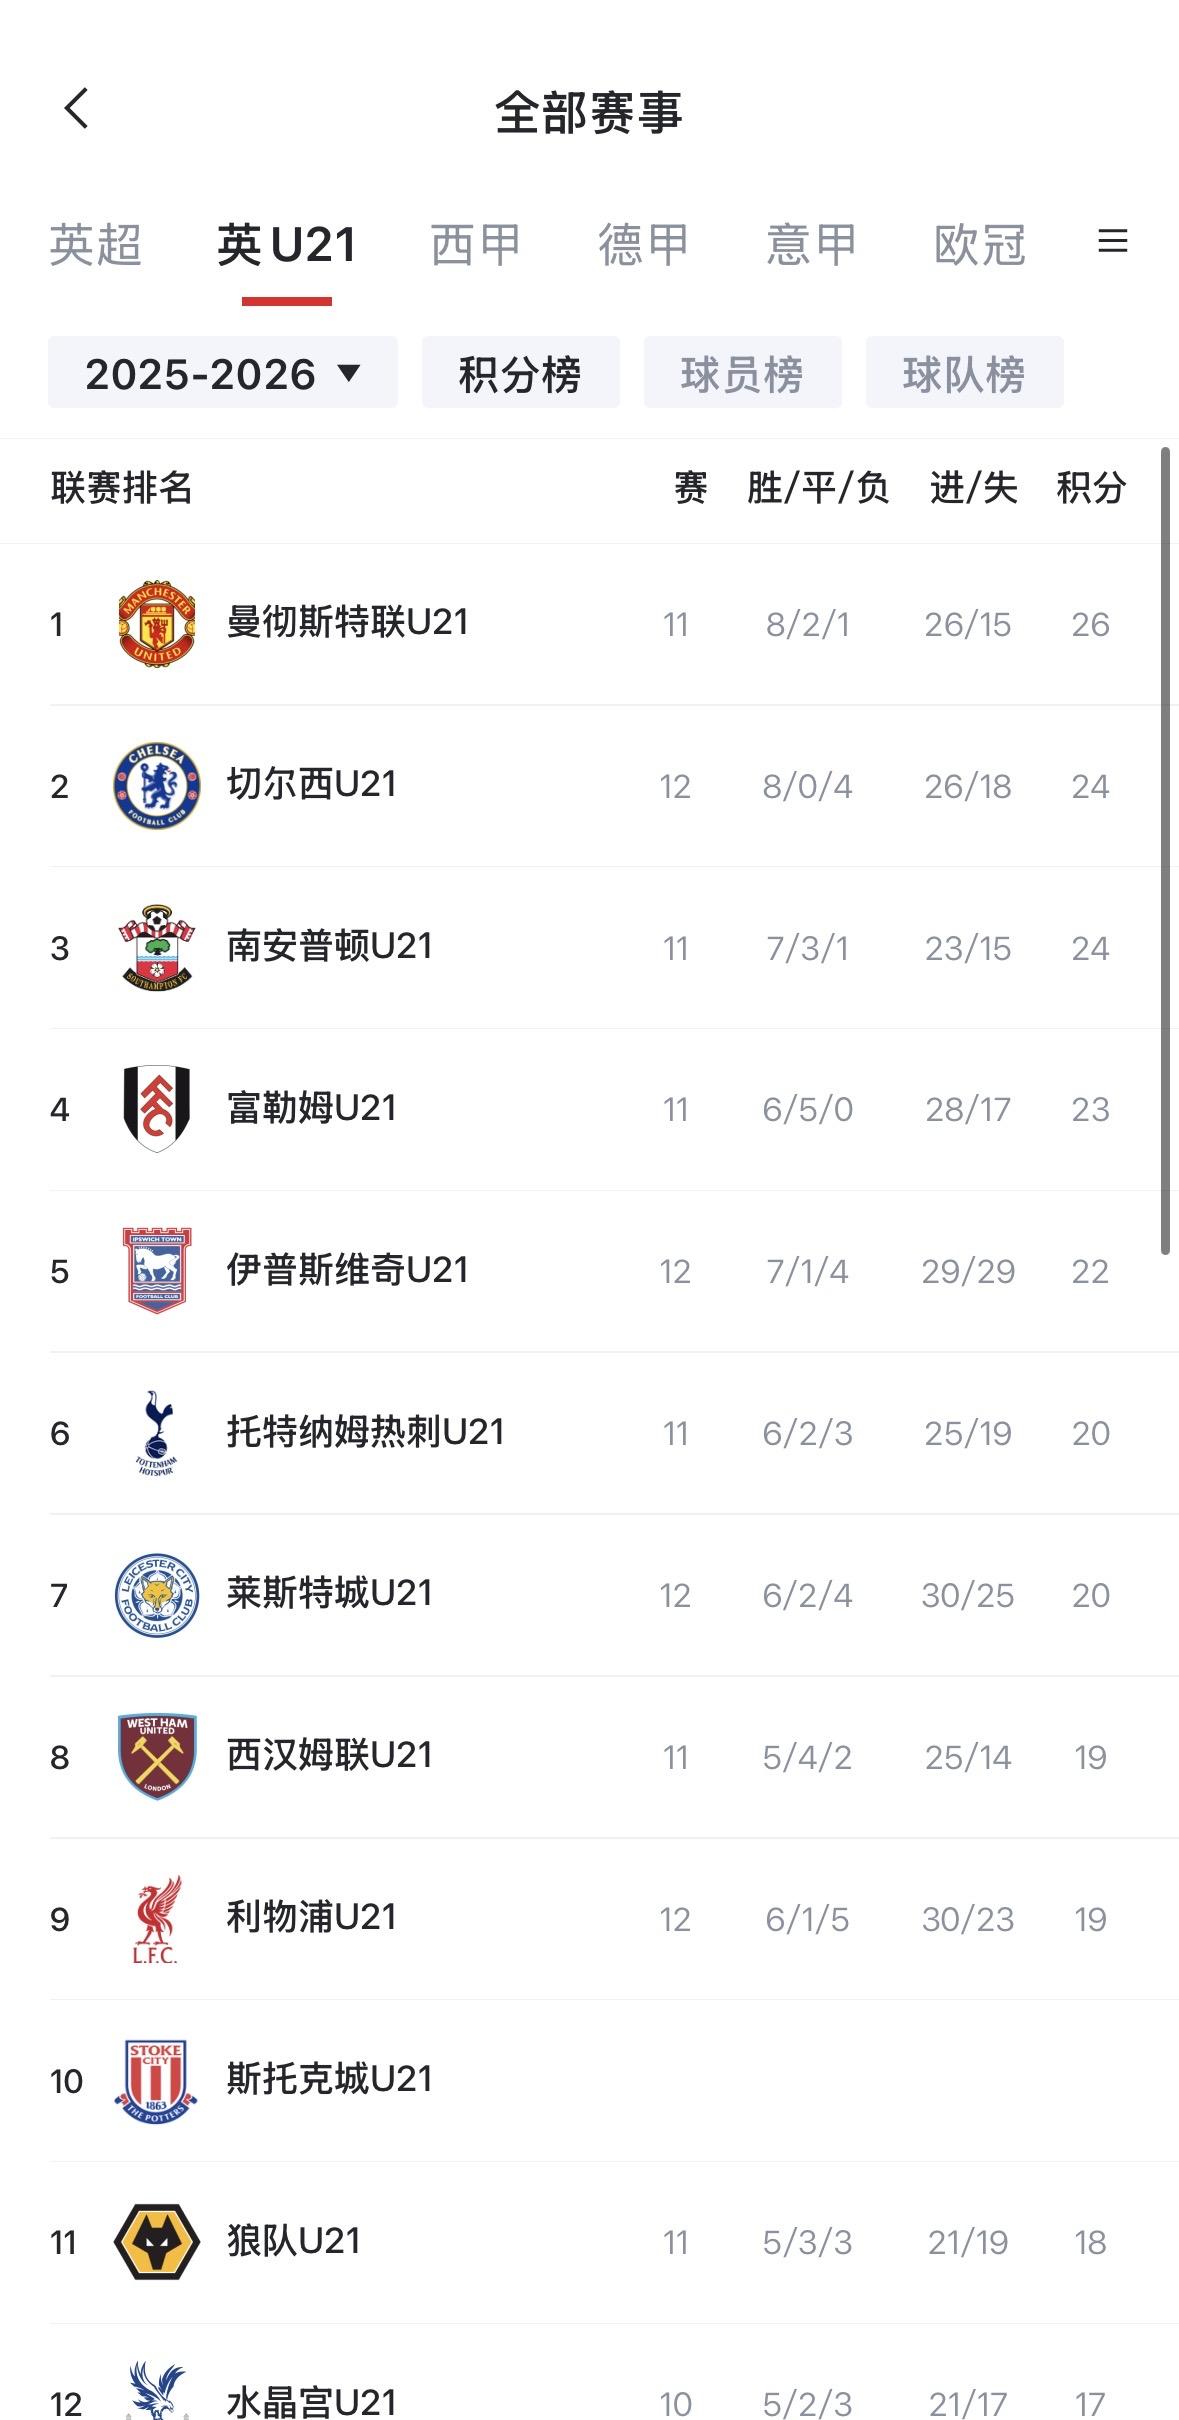Select the 球员榜 button
This screenshot has height=2420, width=1179.
[x=743, y=372]
